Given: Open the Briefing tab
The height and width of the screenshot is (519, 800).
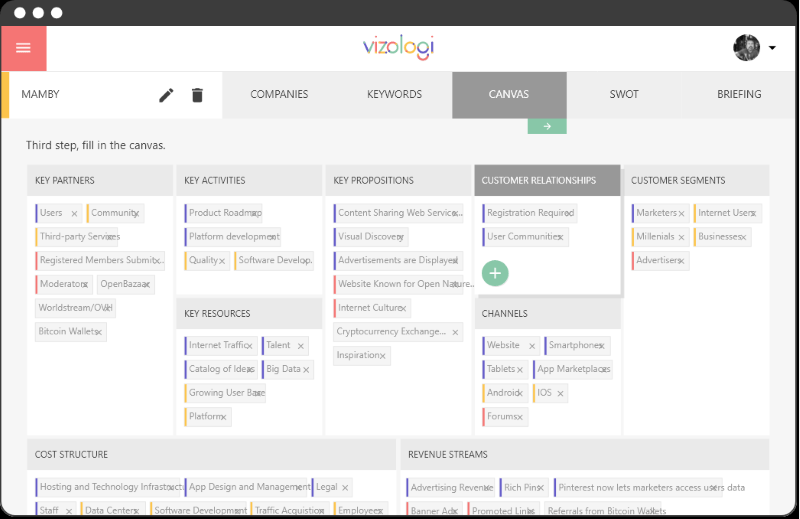Looking at the screenshot, I should 739,94.
